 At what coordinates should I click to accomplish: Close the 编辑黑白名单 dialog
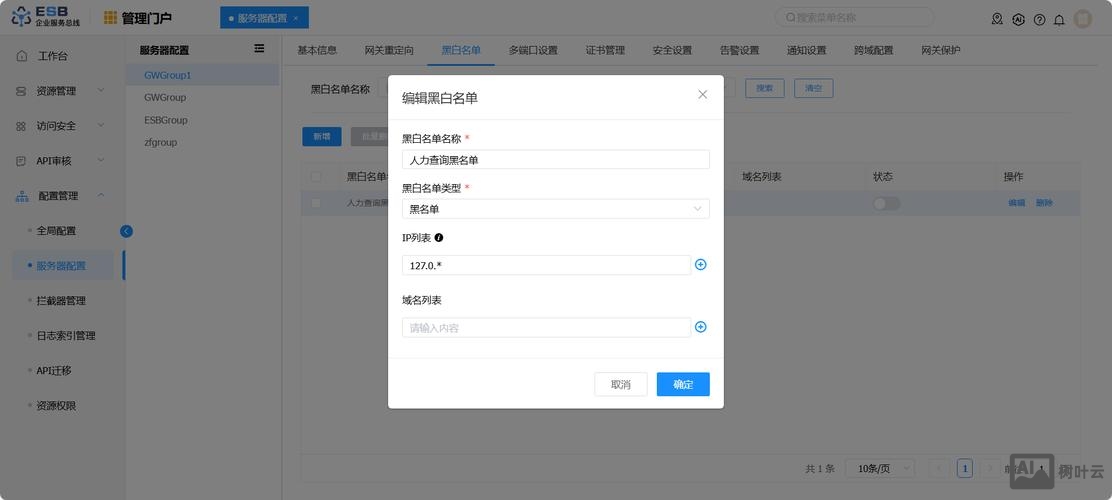tap(702, 94)
